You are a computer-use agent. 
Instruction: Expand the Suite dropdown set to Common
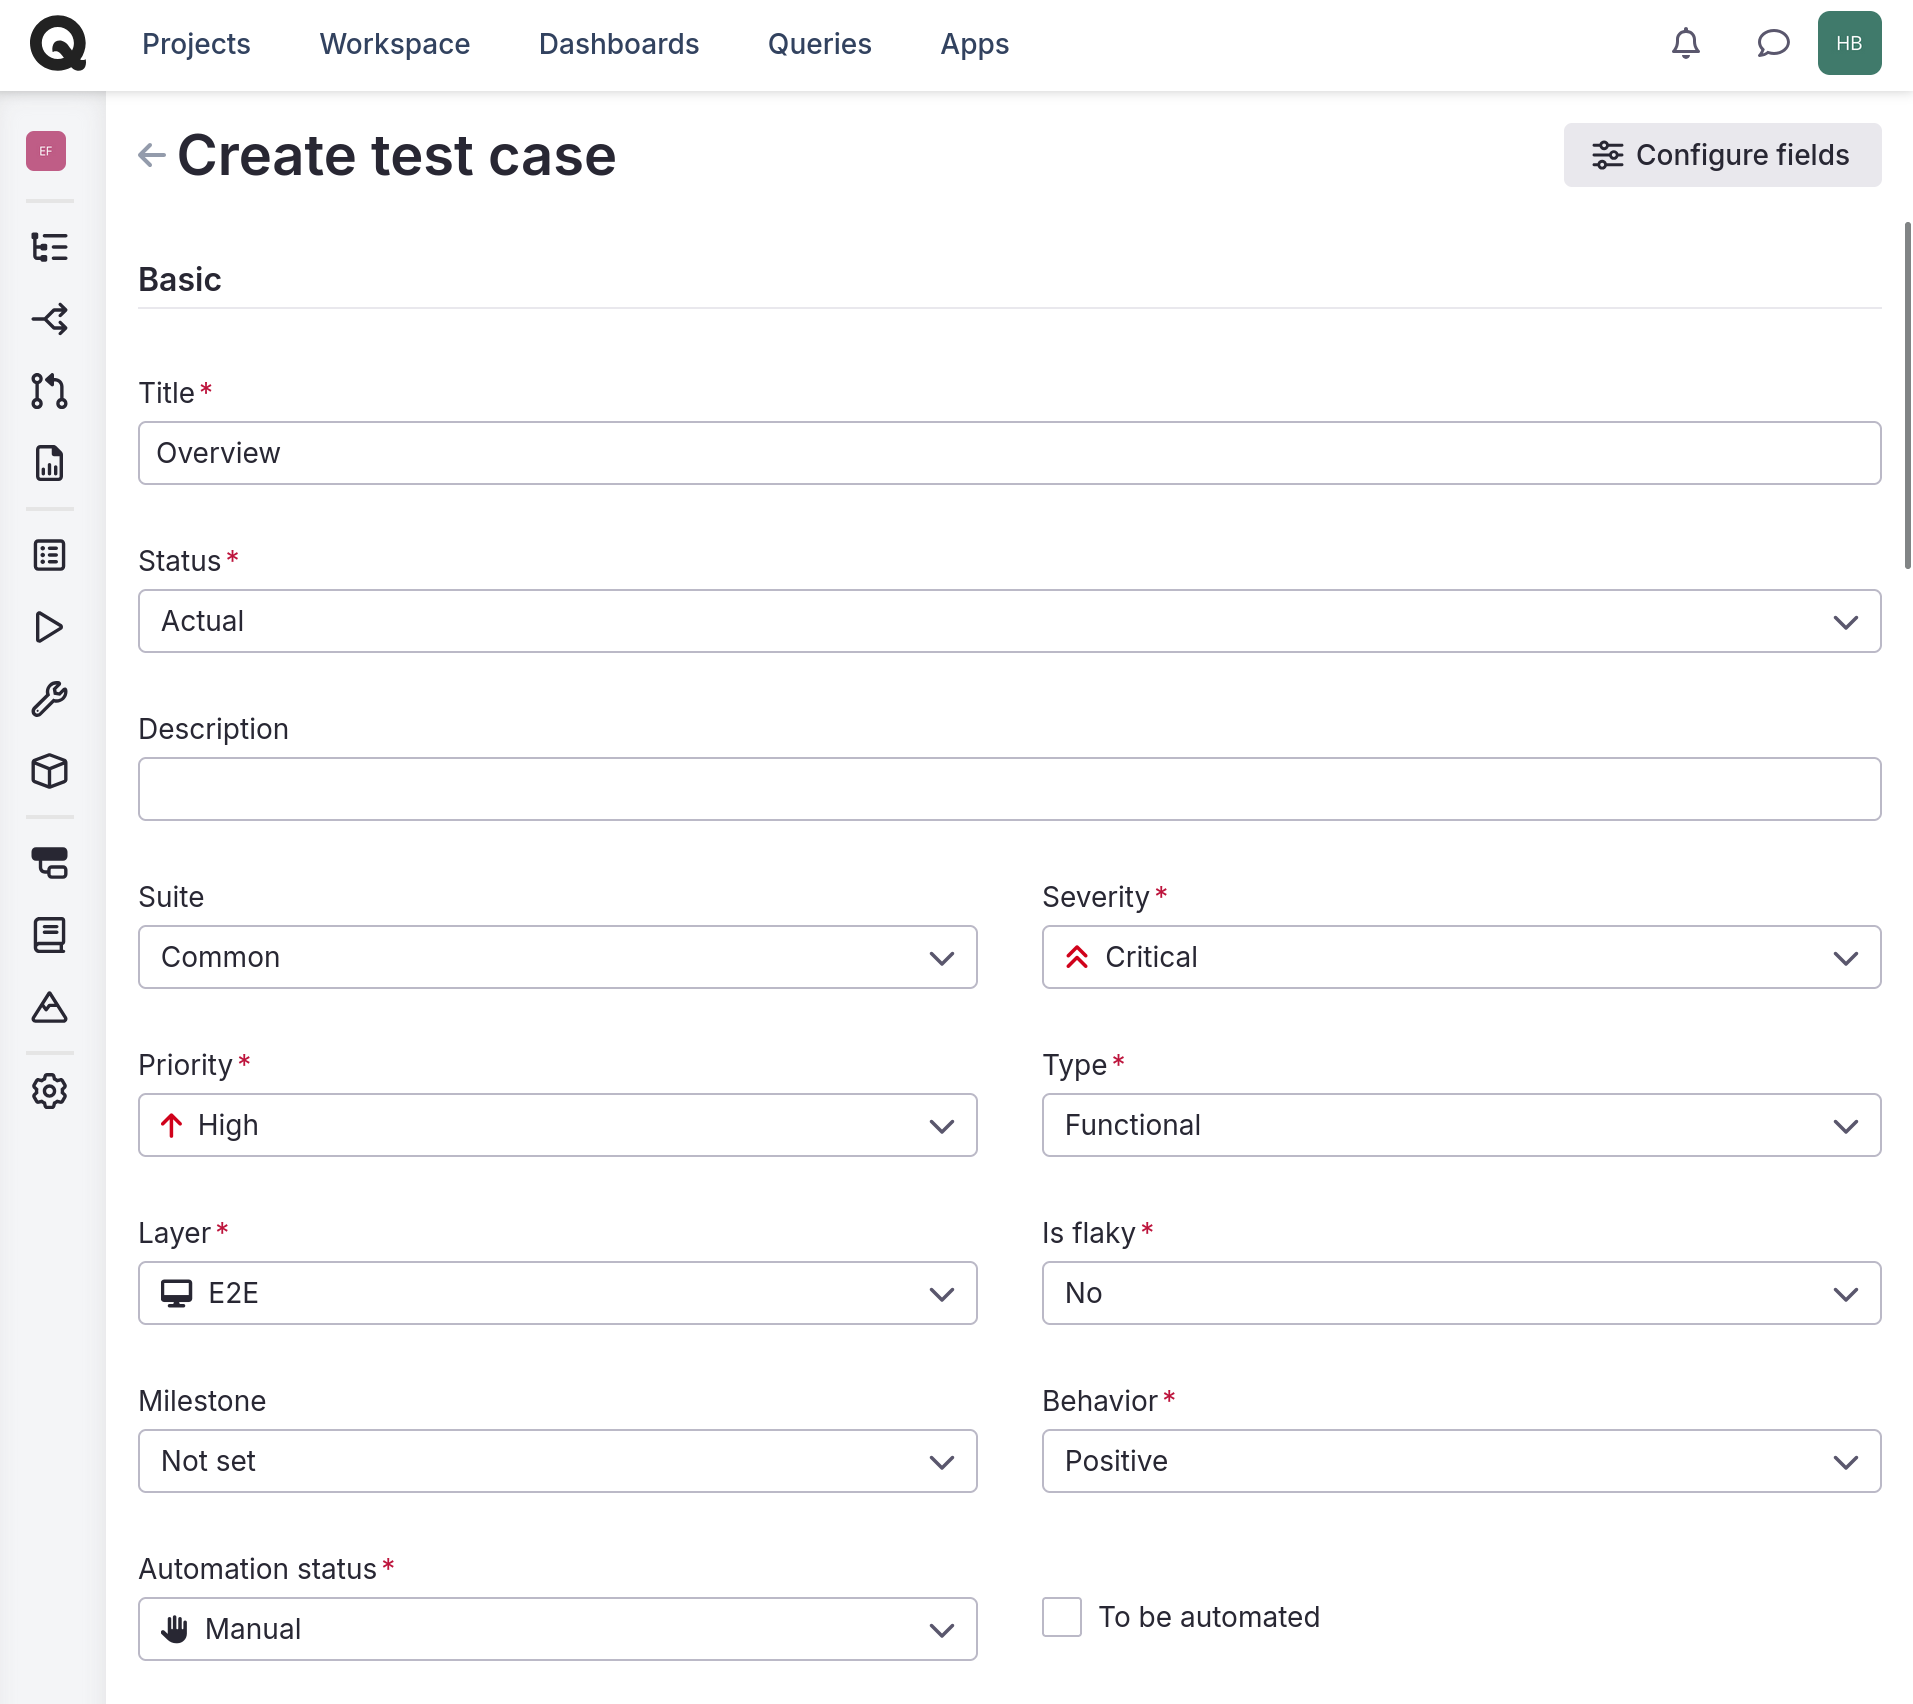(x=557, y=957)
